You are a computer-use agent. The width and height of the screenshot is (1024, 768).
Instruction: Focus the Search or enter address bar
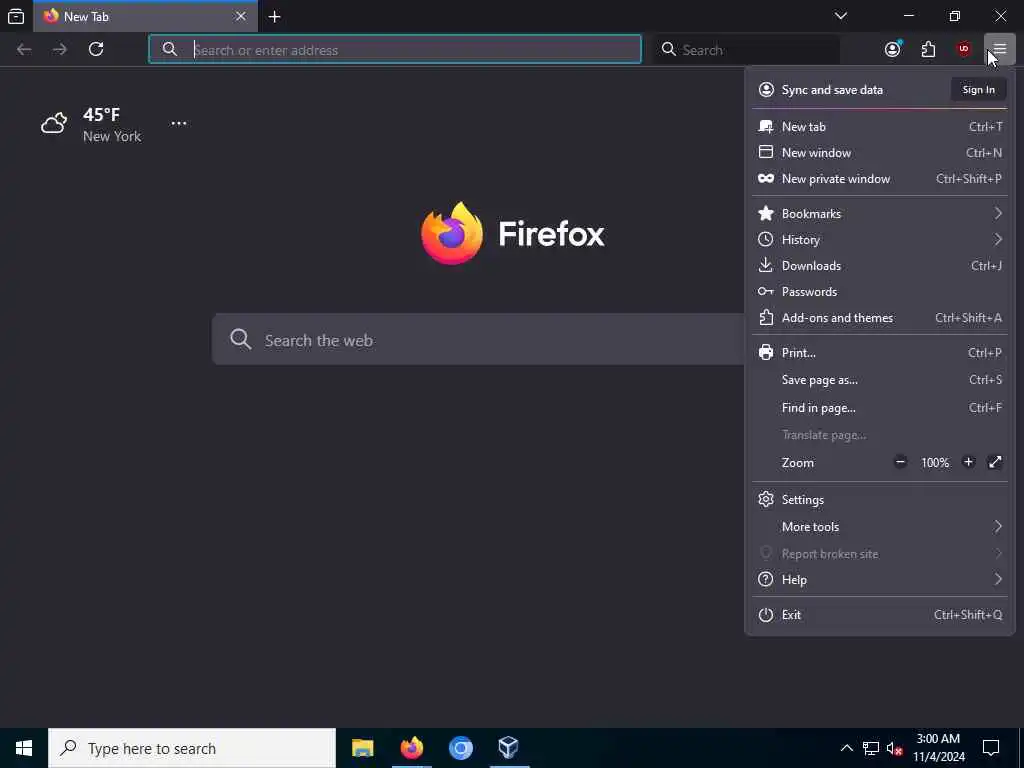tap(395, 50)
